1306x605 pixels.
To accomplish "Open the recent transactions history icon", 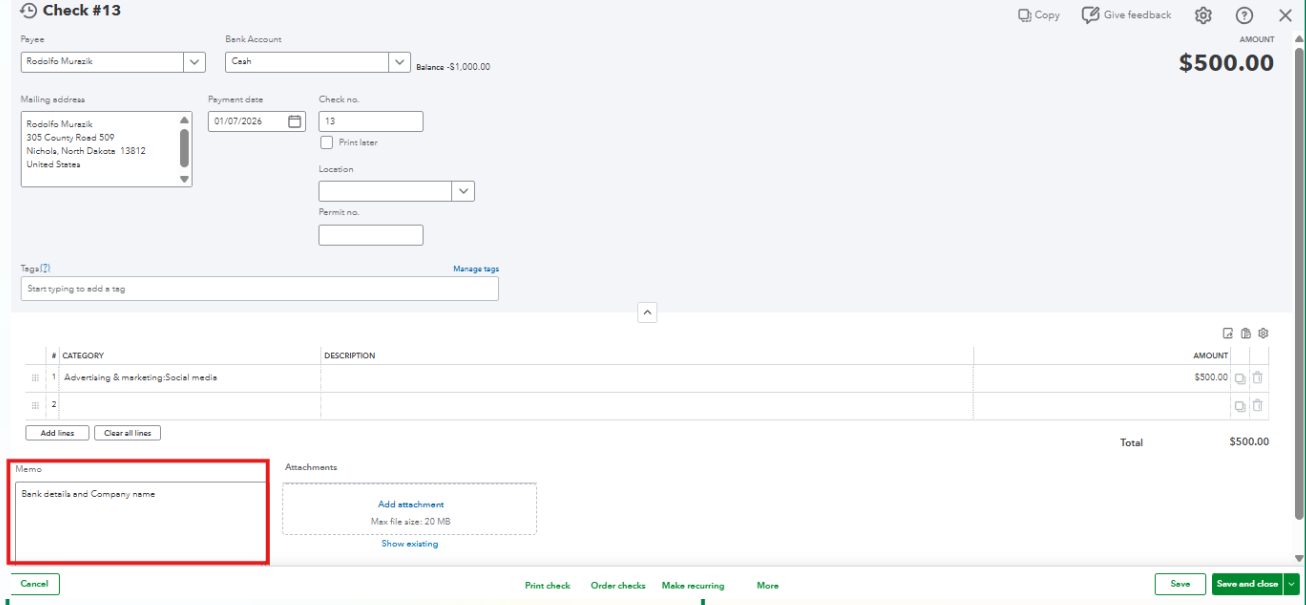I will [28, 11].
